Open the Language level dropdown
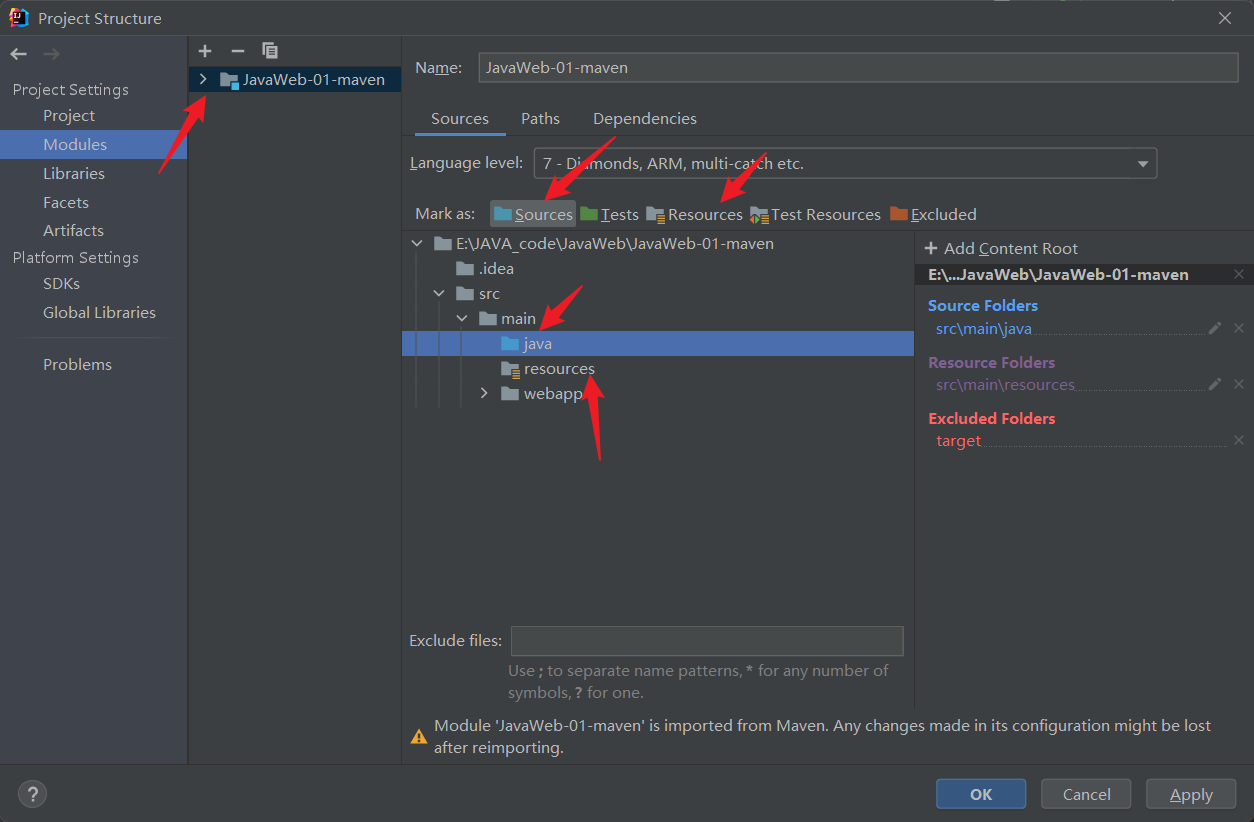 click(x=845, y=163)
